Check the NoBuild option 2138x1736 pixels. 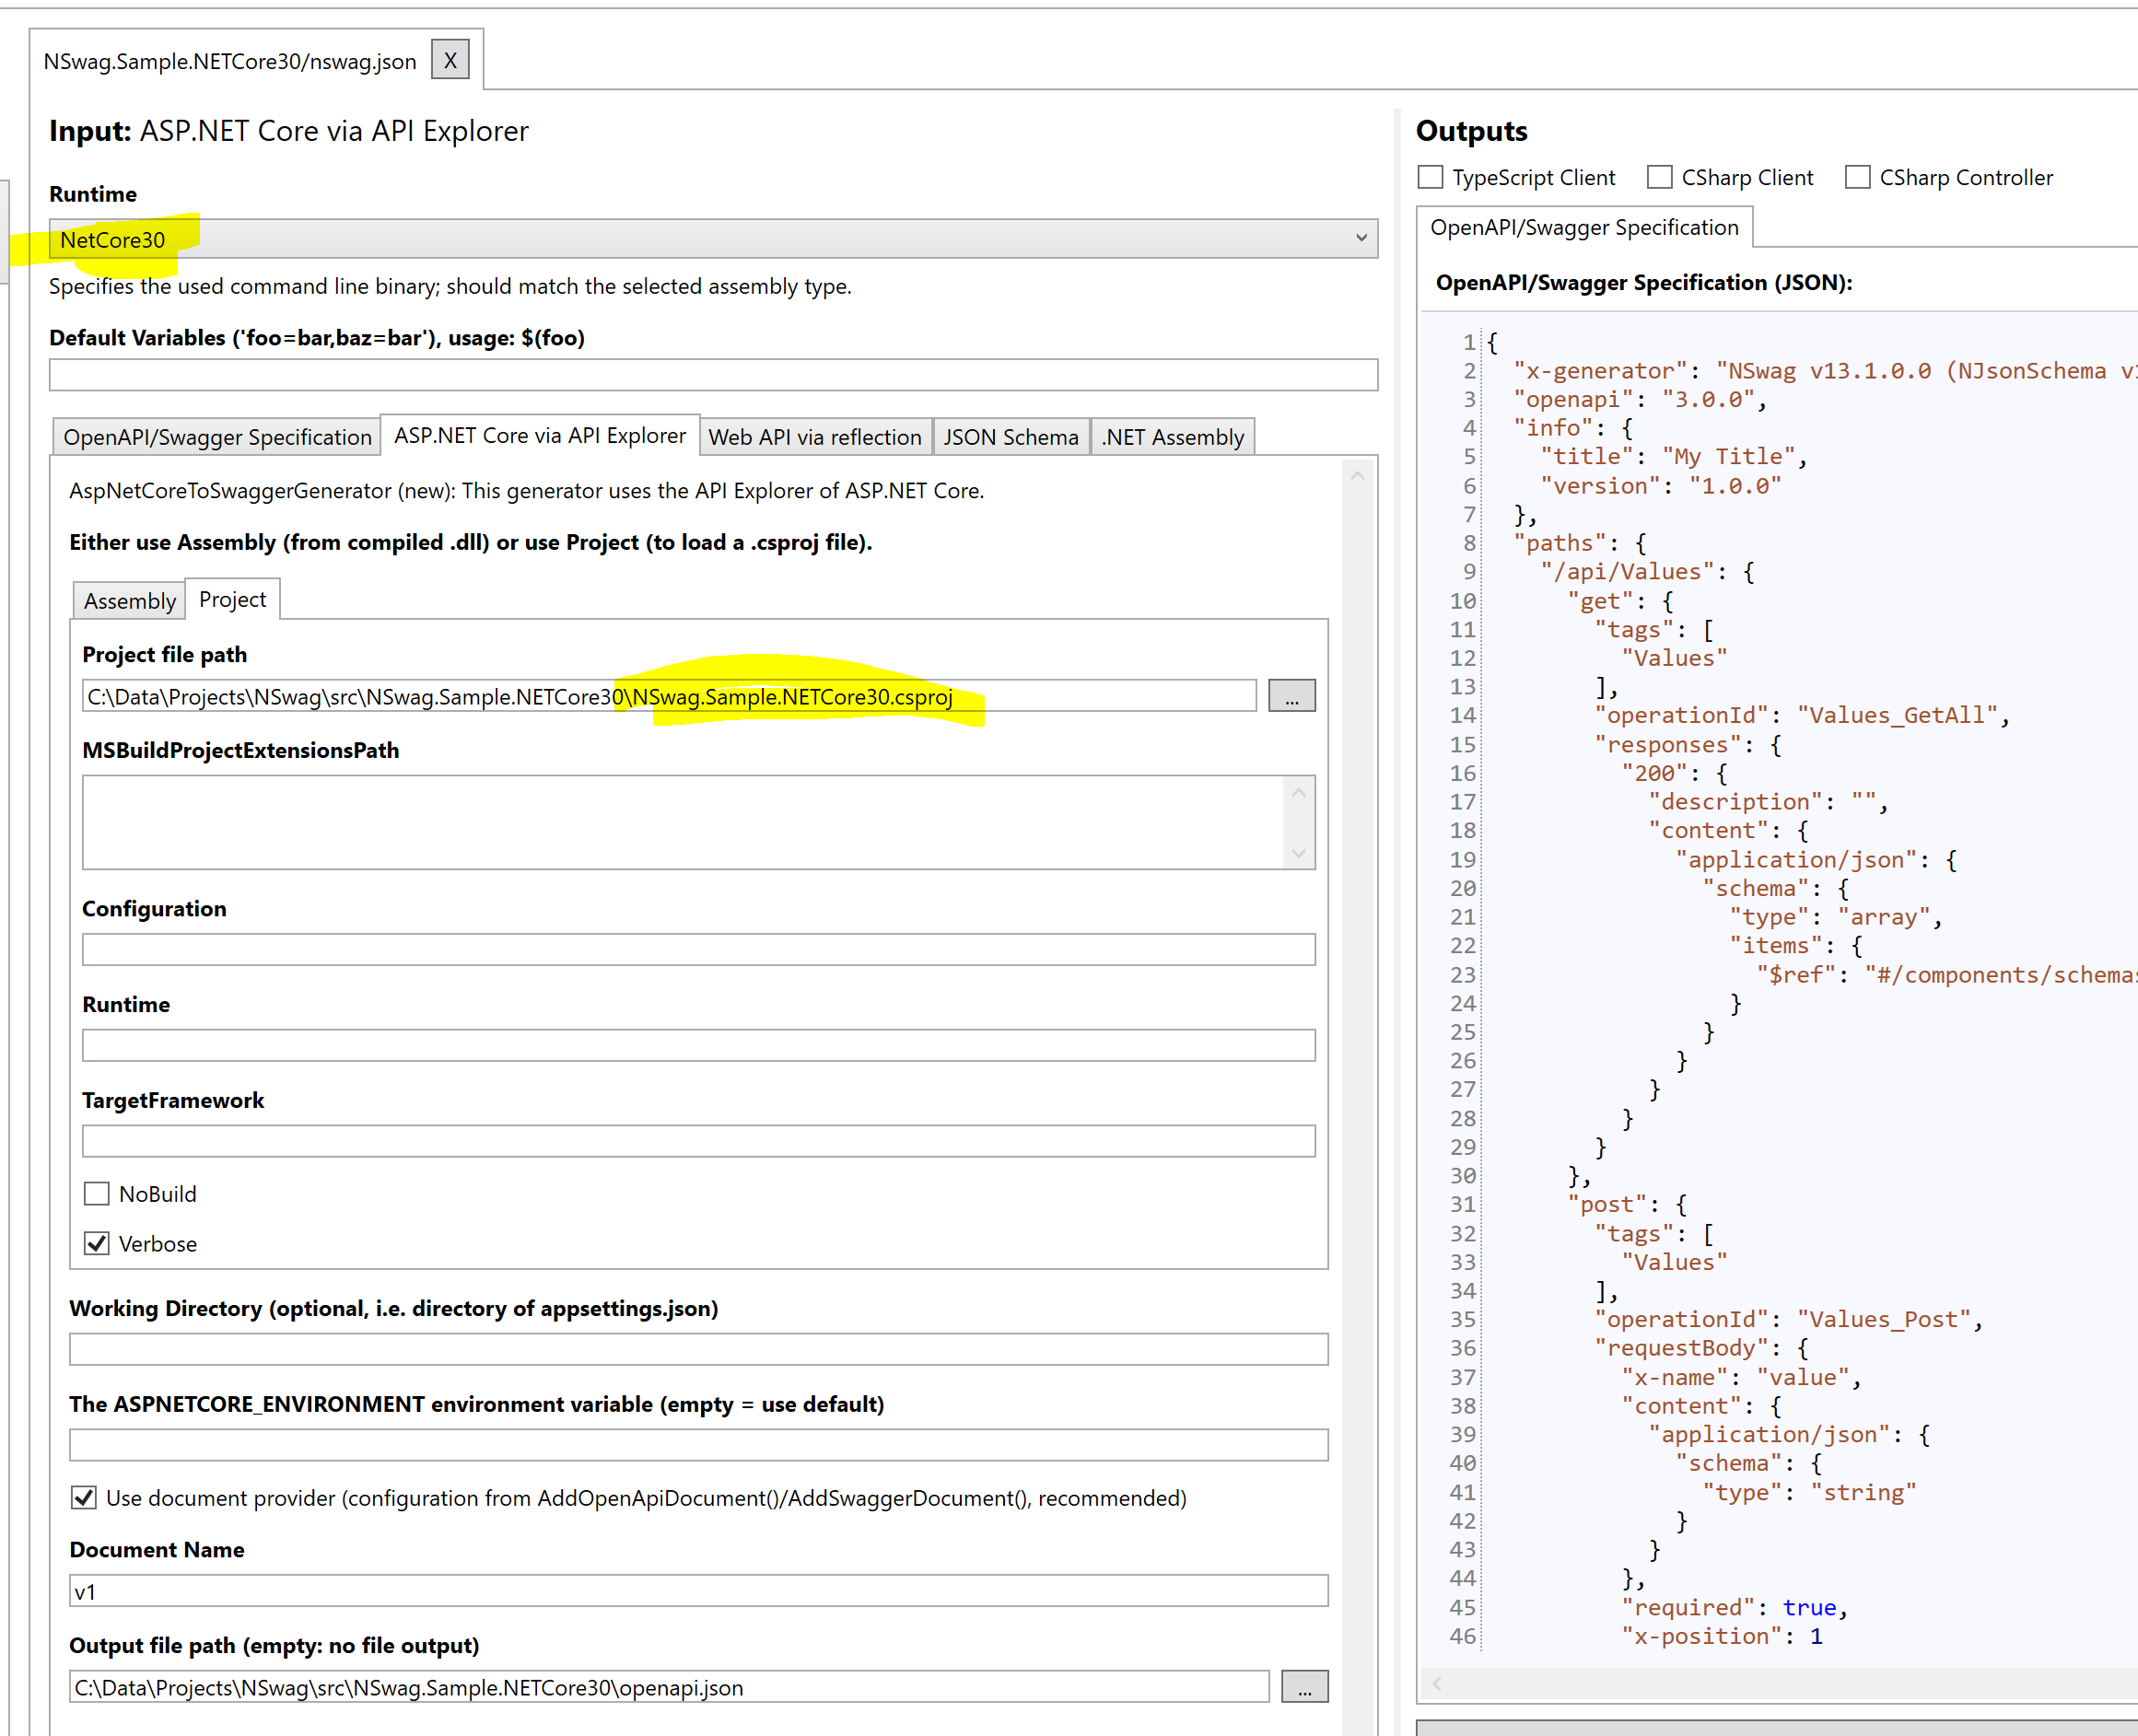(96, 1193)
